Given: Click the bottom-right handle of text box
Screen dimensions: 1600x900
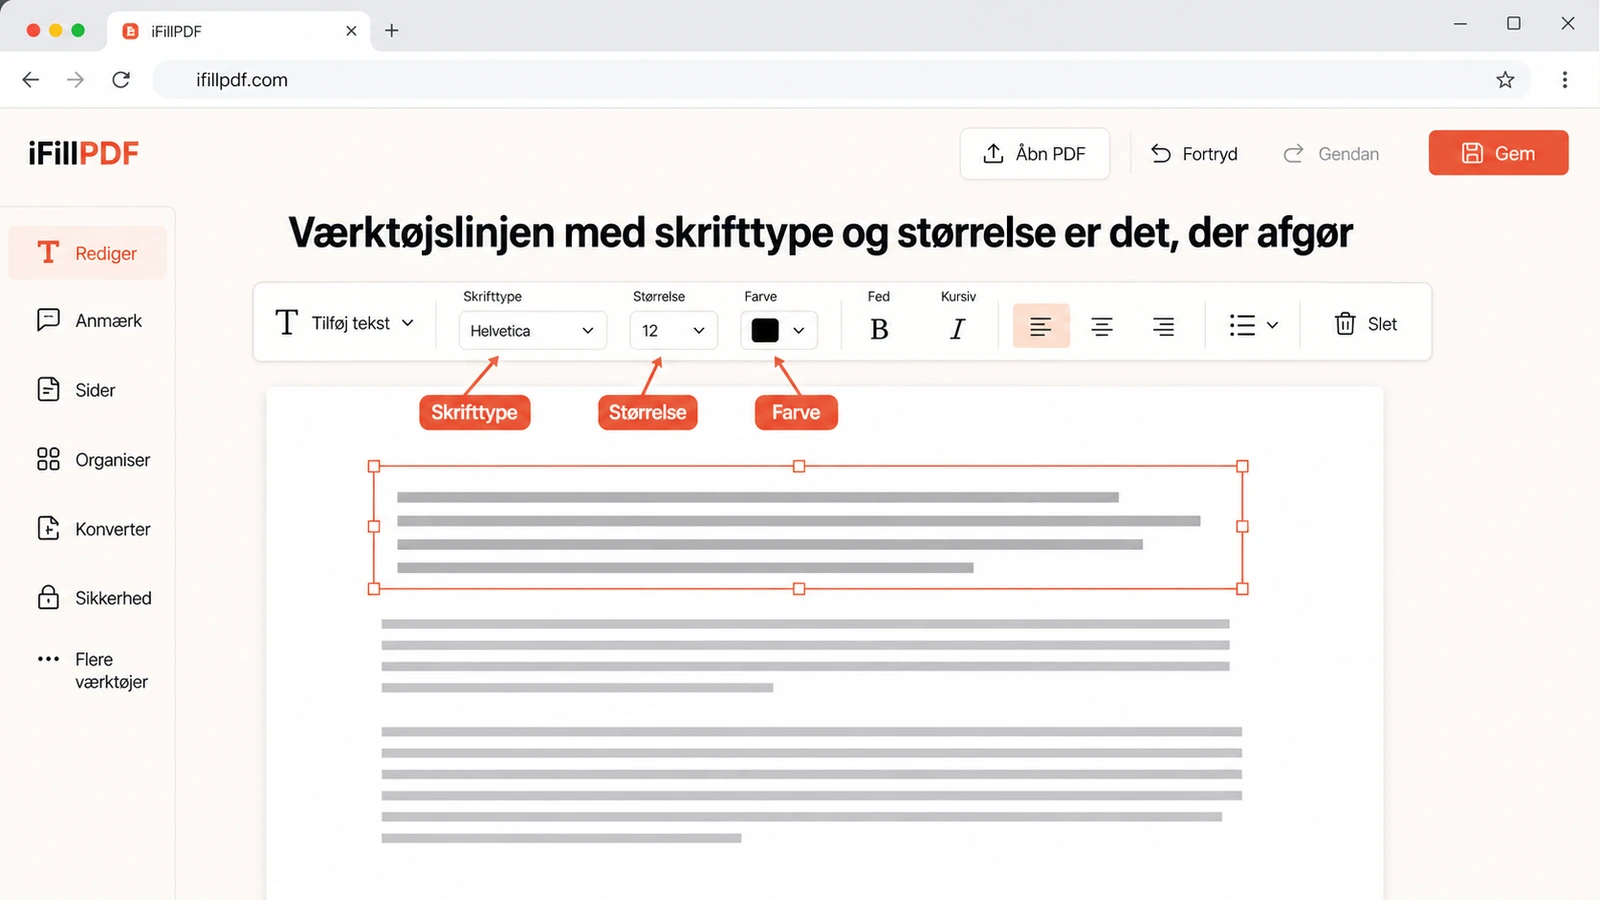Looking at the screenshot, I should coord(1242,589).
